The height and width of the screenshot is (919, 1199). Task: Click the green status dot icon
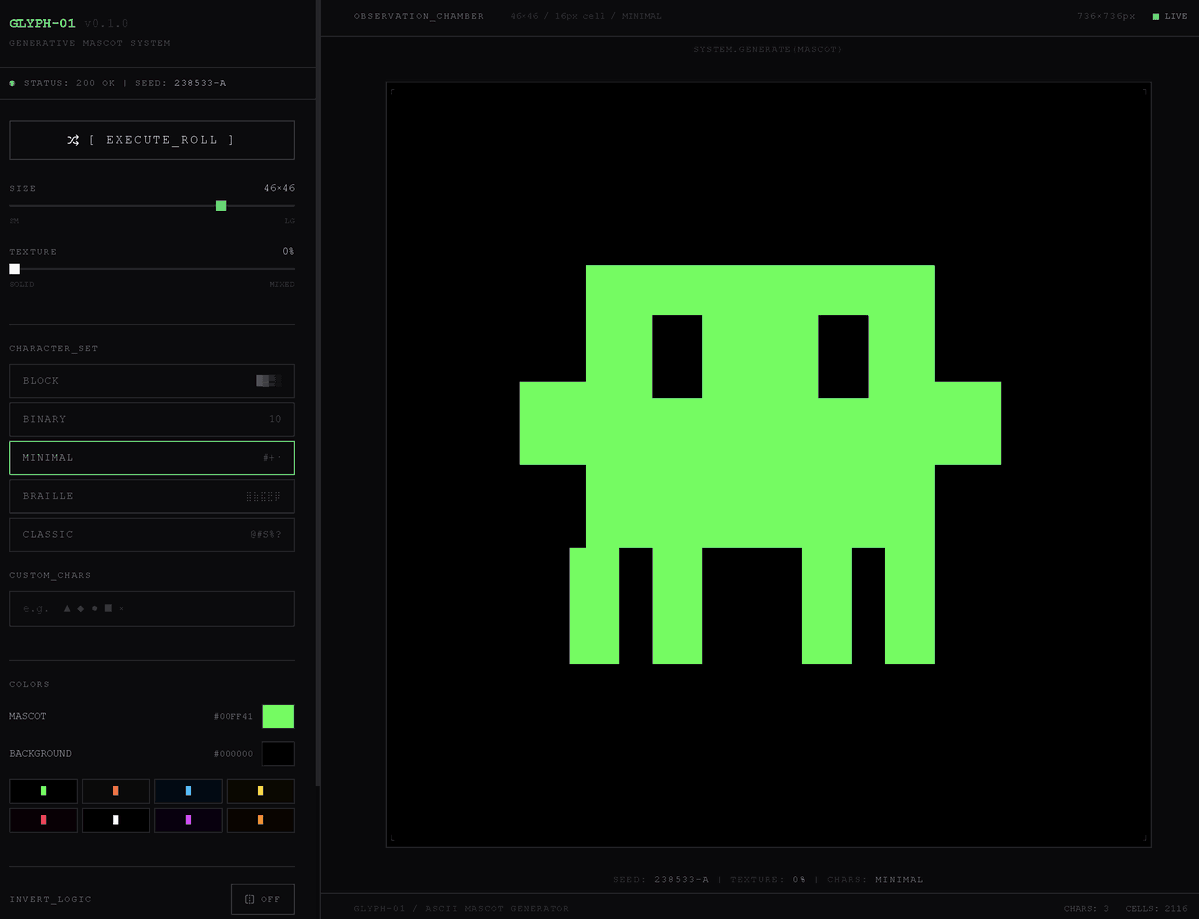click(x=12, y=83)
